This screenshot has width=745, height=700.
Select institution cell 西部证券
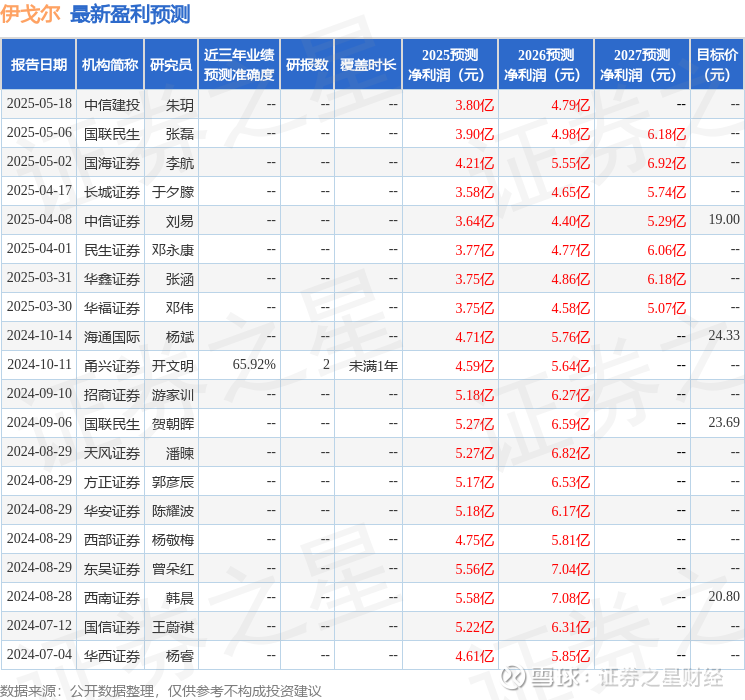pyautogui.click(x=112, y=540)
